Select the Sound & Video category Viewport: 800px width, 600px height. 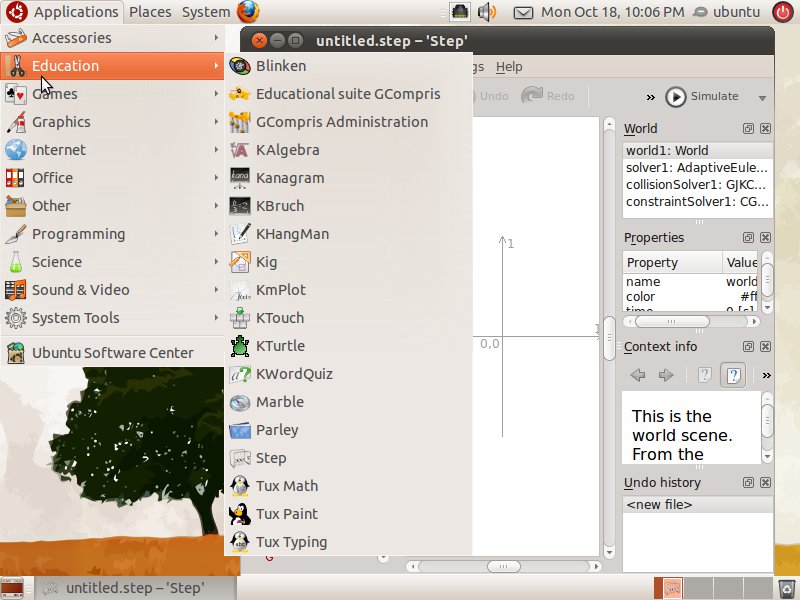pyautogui.click(x=112, y=290)
